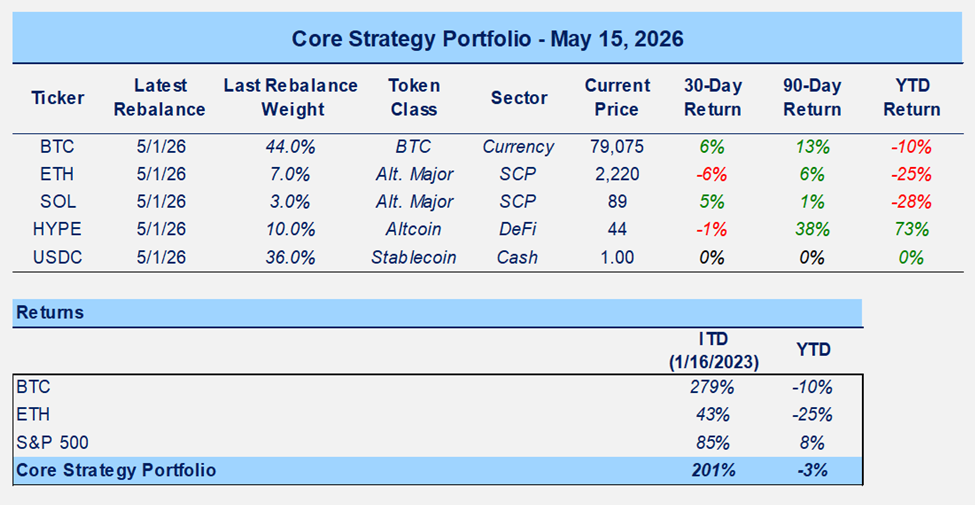Select the Returns section header
Image resolution: width=975 pixels, height=505 pixels.
[x=437, y=313]
